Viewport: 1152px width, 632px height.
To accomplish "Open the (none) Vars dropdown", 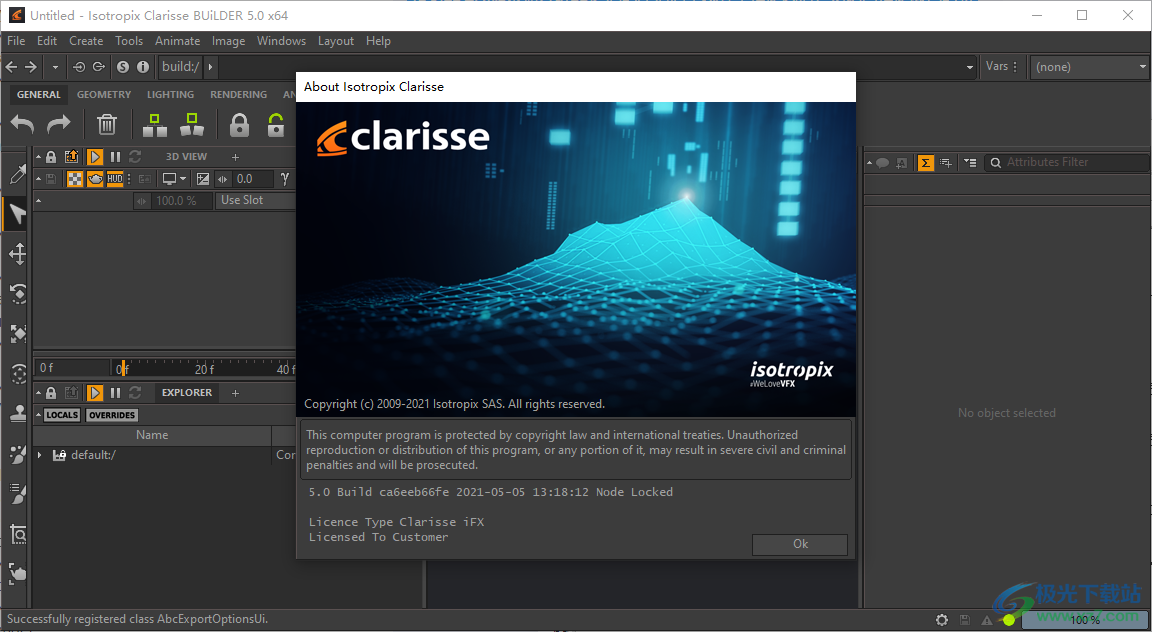I will (x=1090, y=67).
